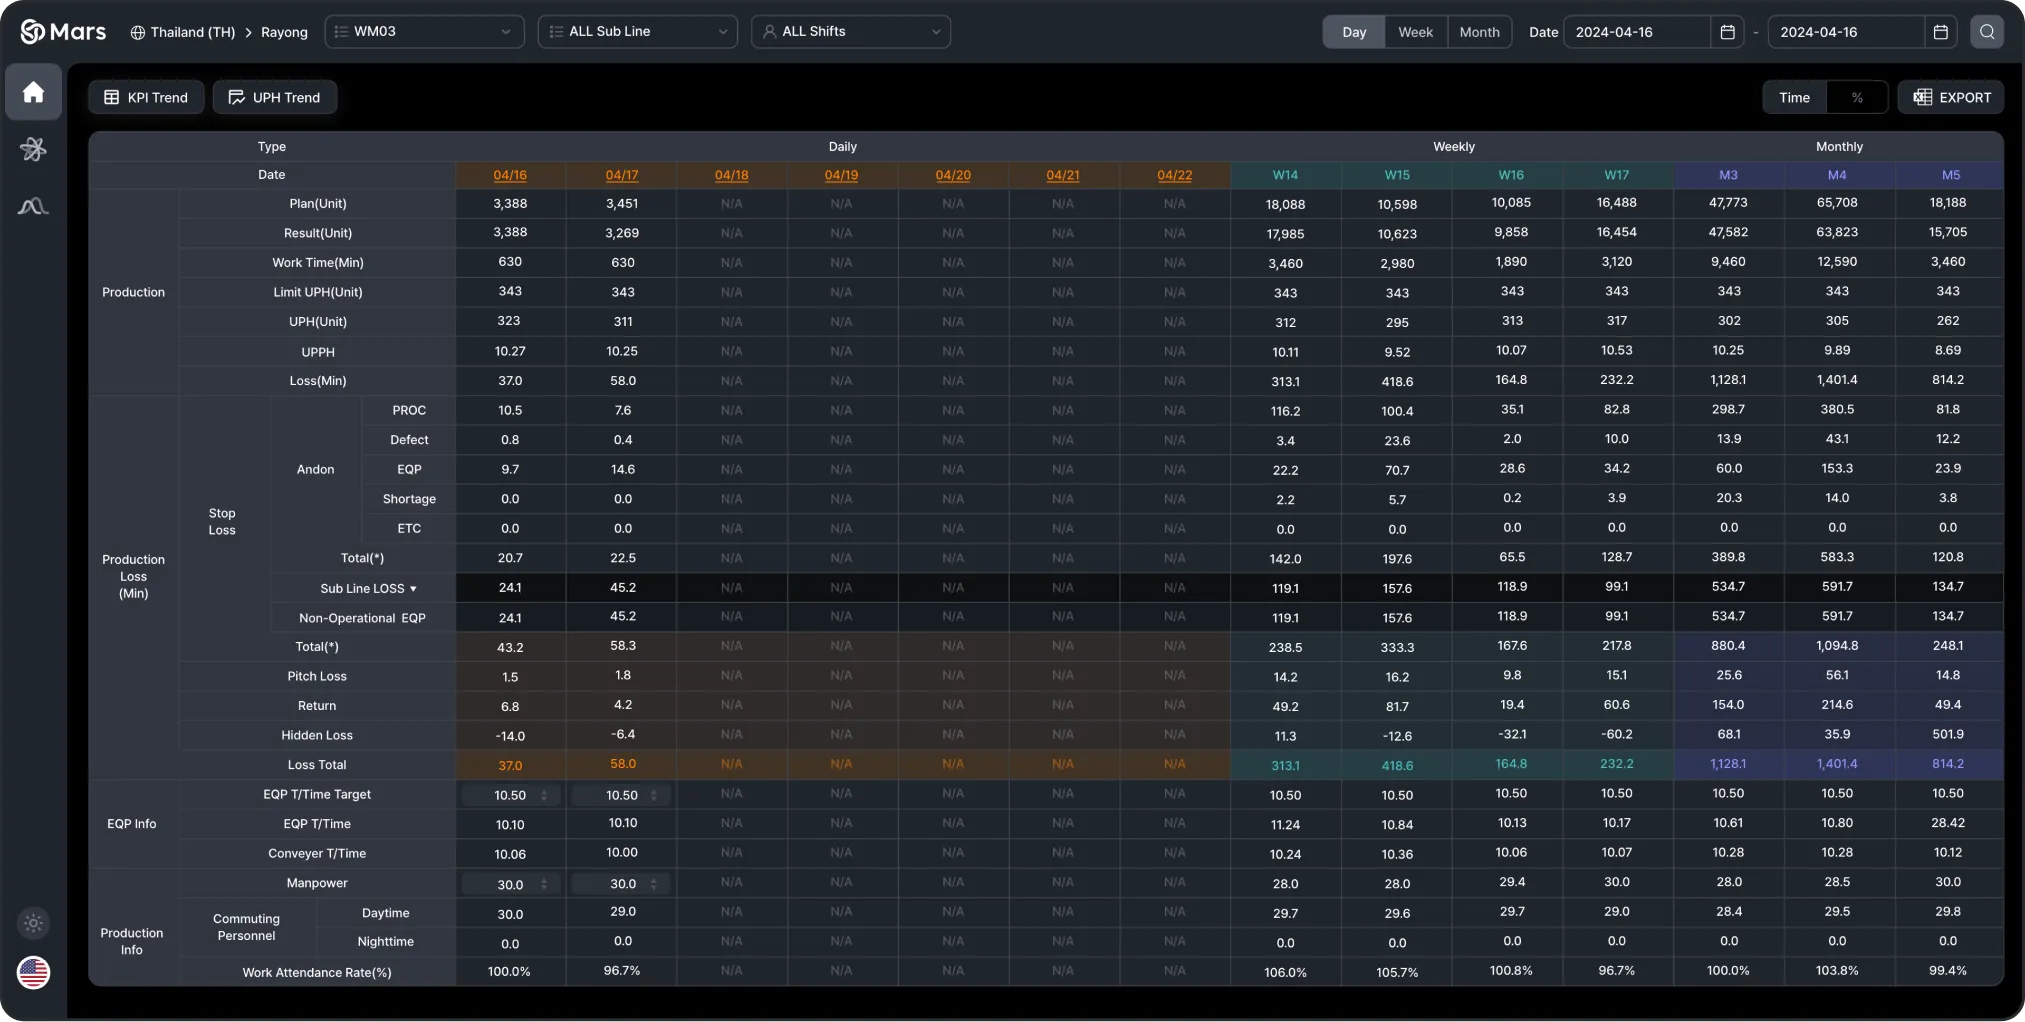Click the US flag language icon
The width and height of the screenshot is (2025, 1022).
[x=33, y=972]
